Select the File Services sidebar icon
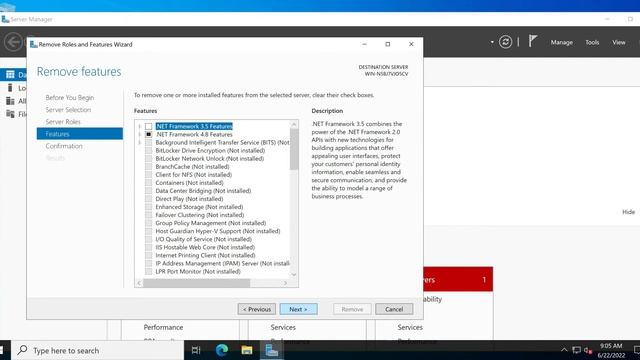Viewport: 640px width, 360px height. point(10,114)
